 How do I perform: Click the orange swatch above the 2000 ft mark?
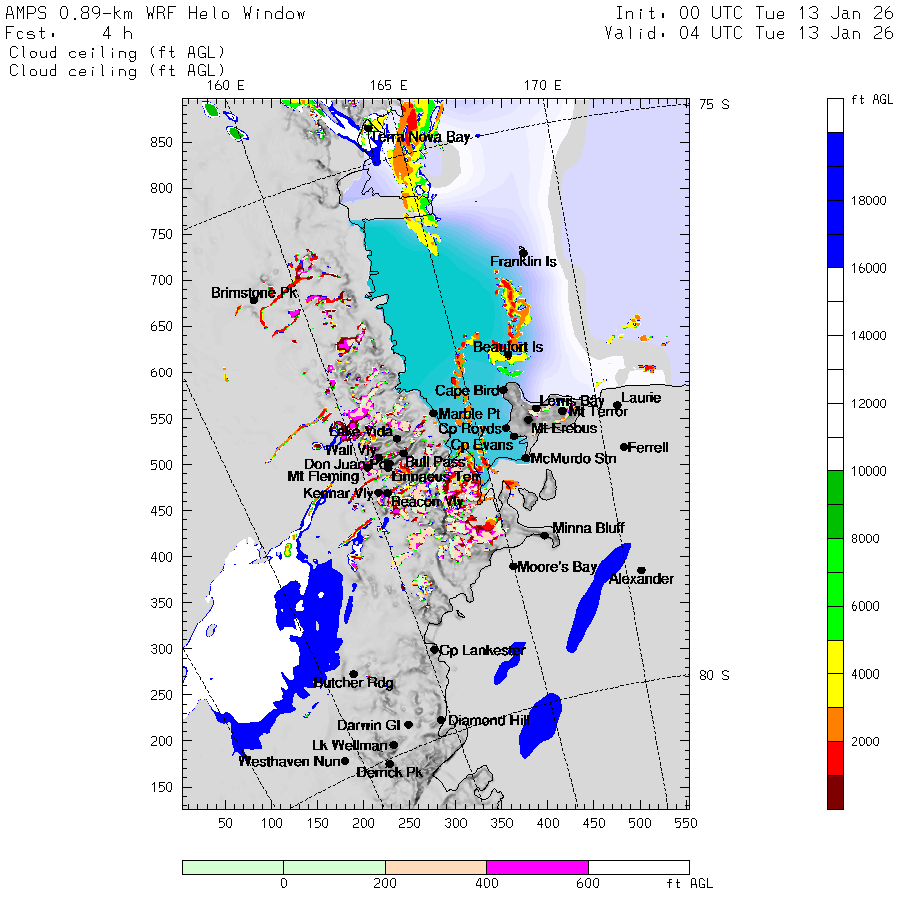point(835,724)
